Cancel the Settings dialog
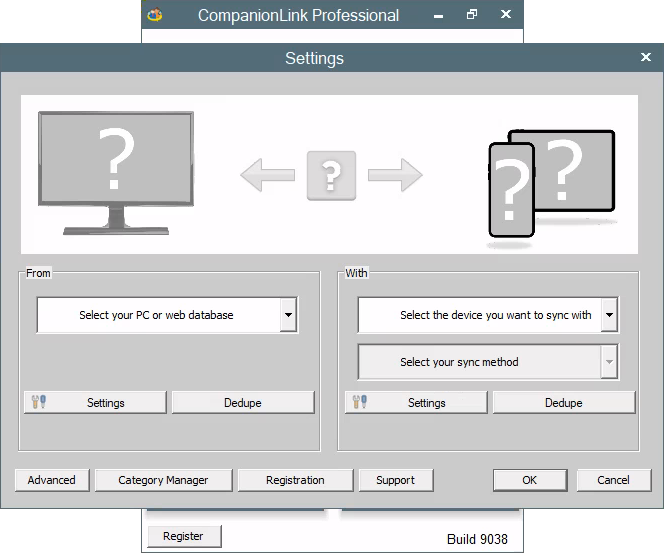 pyautogui.click(x=614, y=480)
